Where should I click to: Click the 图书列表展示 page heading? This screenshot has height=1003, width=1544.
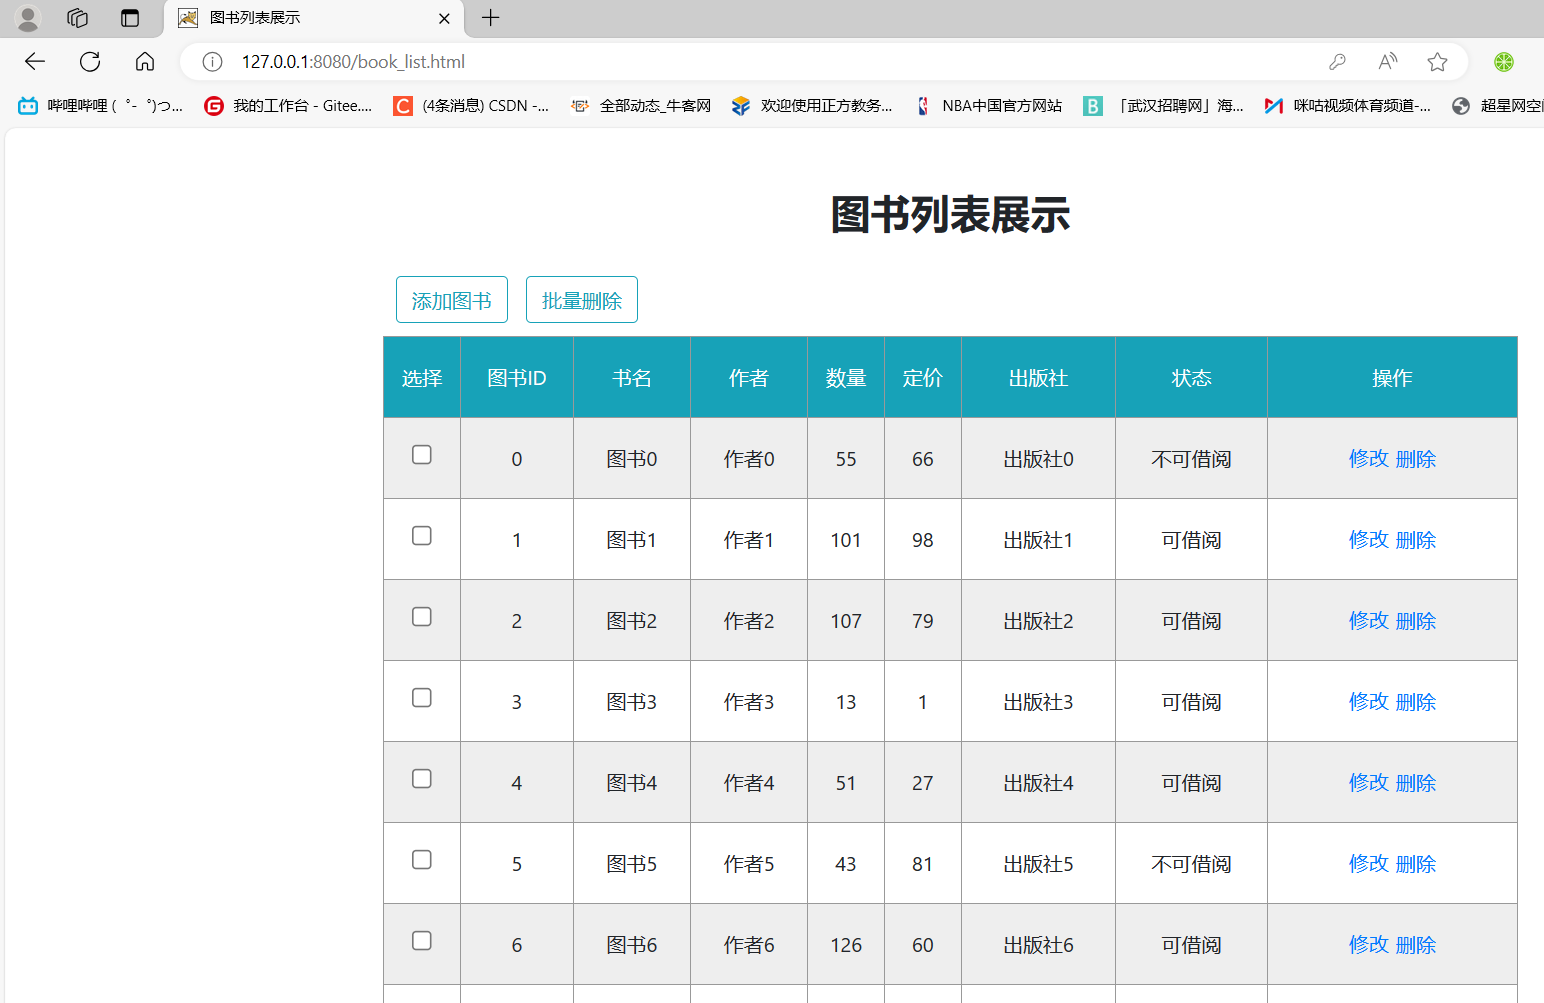pos(950,215)
